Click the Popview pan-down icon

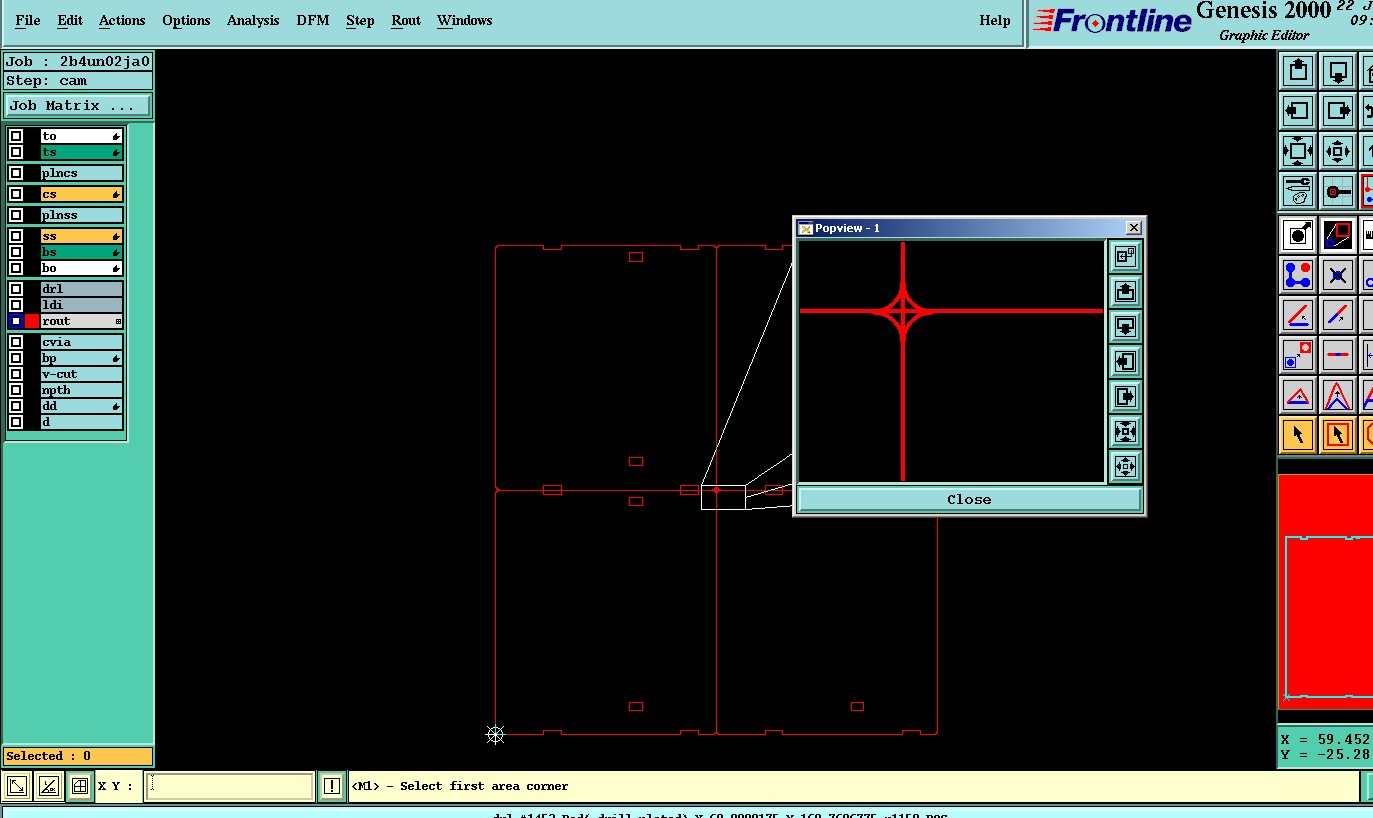(1125, 327)
